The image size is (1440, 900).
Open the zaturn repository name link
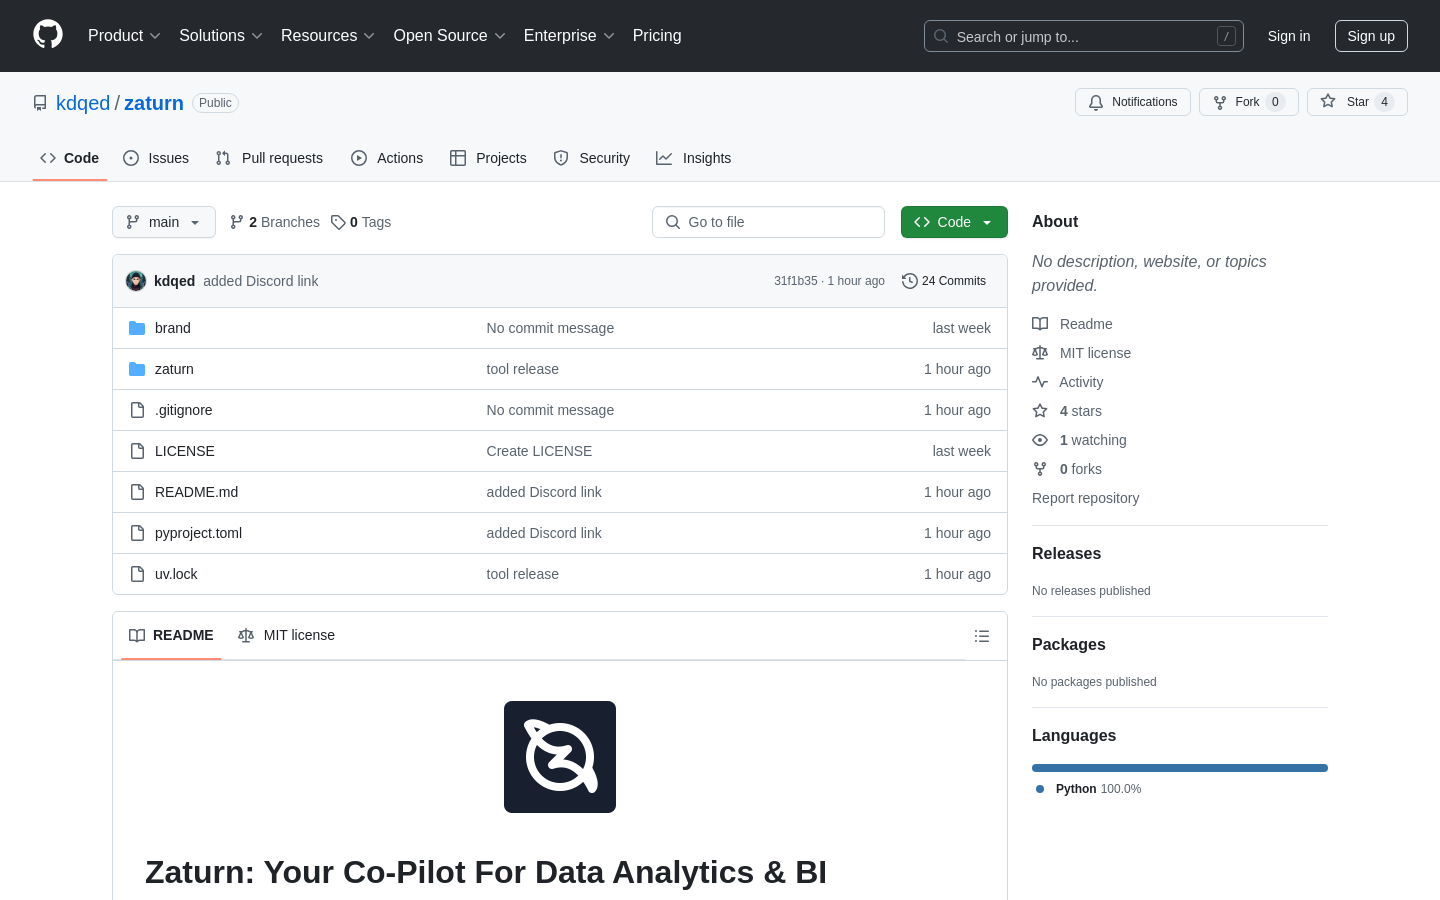tap(154, 103)
